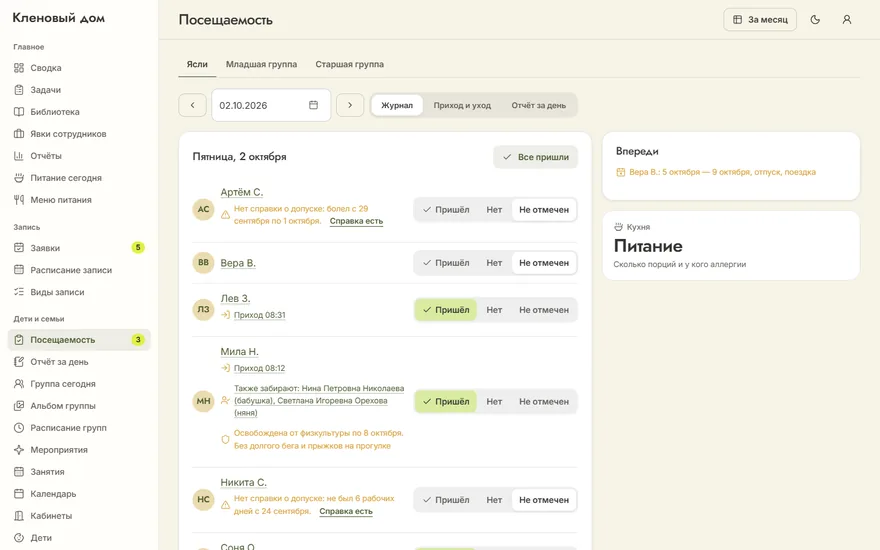Open Вера В. profile link
880x550 pixels.
click(x=237, y=263)
